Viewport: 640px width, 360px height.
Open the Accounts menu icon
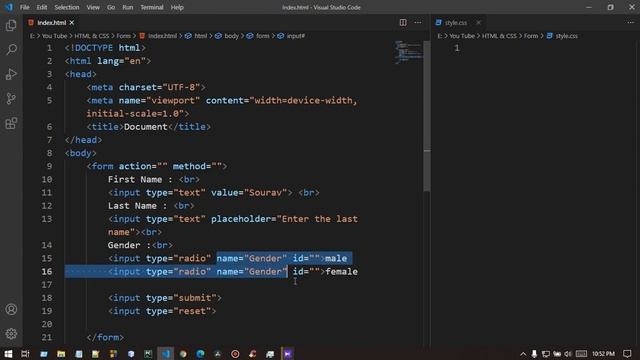[11, 309]
